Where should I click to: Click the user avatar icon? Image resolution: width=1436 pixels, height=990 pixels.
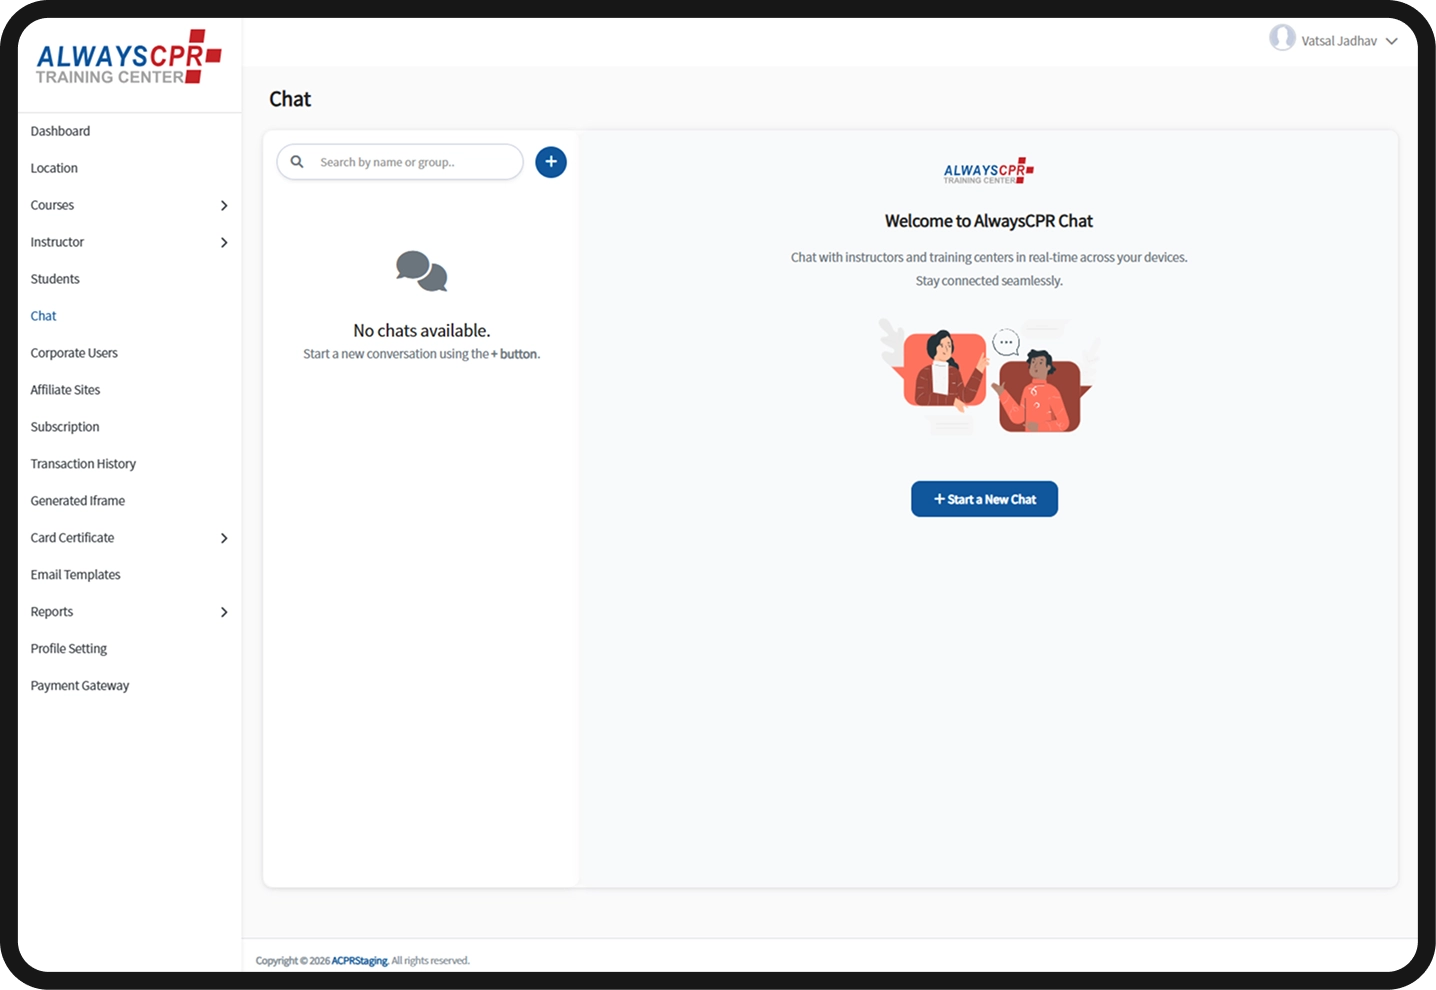click(1282, 38)
